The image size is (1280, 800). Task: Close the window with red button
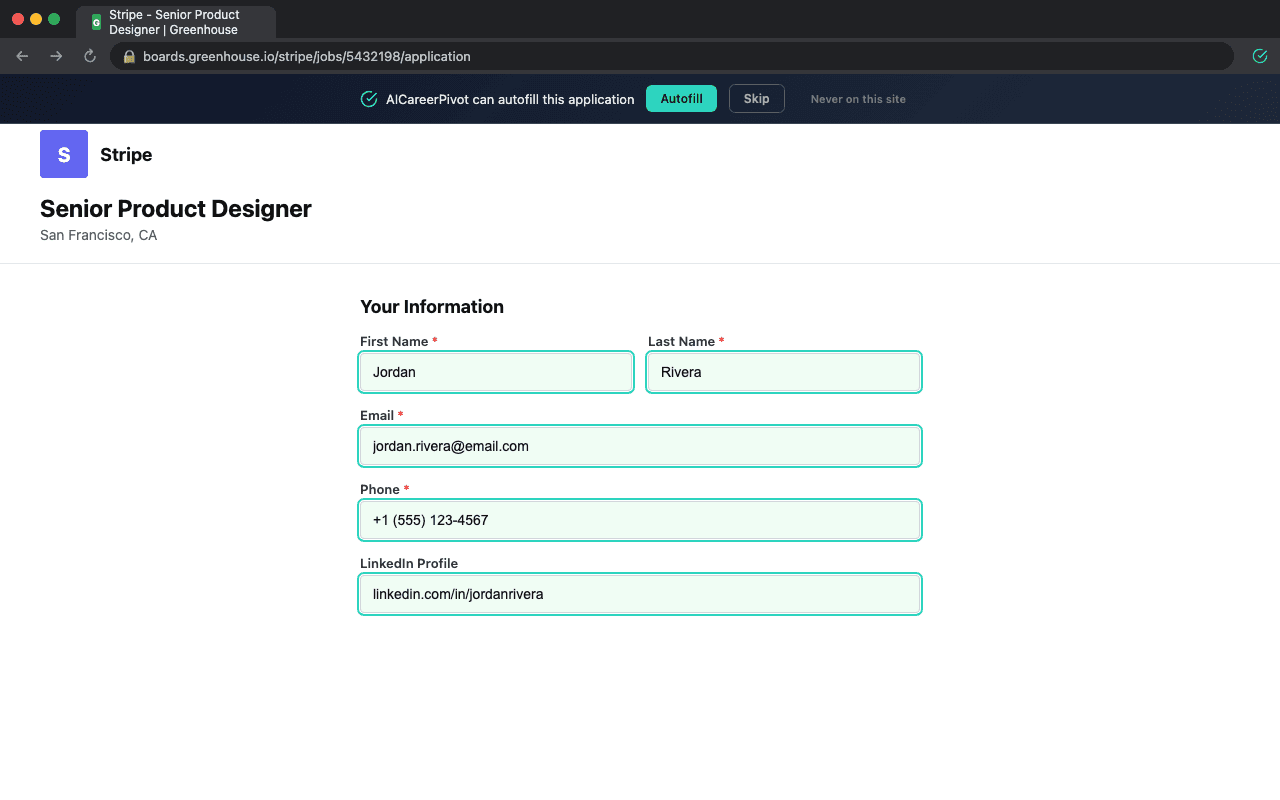(x=18, y=19)
